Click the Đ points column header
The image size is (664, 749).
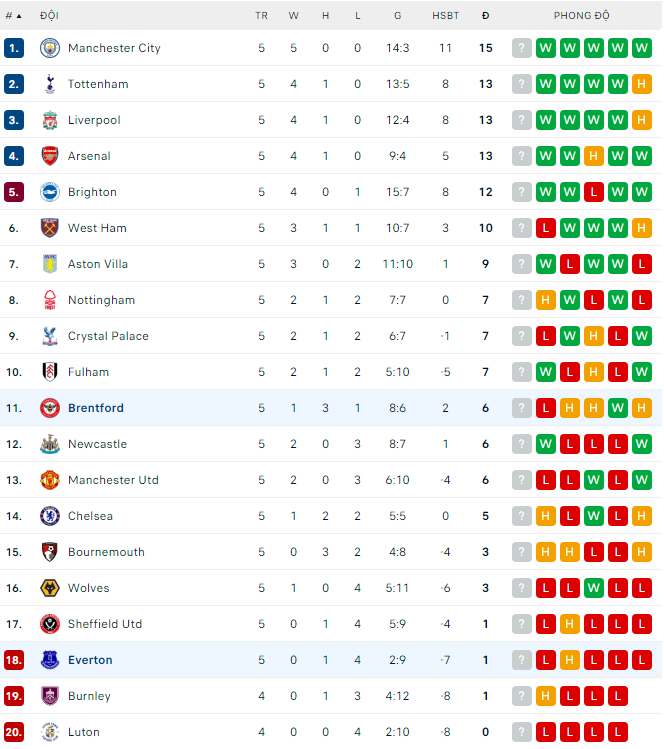(x=485, y=16)
